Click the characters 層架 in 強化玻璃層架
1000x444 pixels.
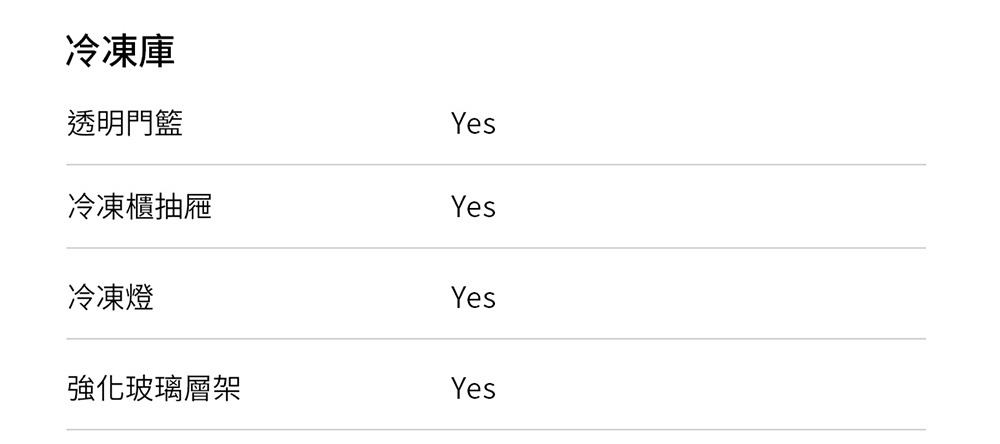click(x=212, y=387)
